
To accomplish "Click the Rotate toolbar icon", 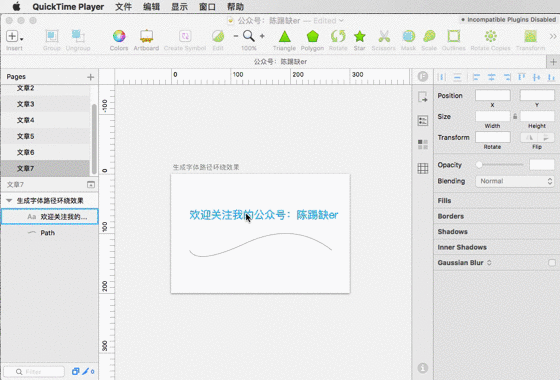I will (x=338, y=36).
